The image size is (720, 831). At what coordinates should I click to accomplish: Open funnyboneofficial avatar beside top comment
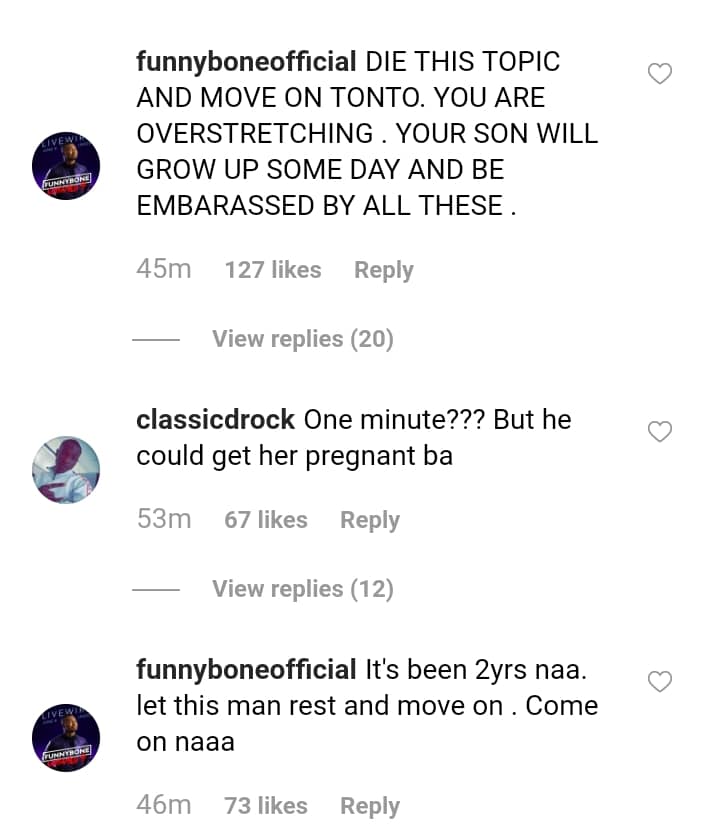click(x=66, y=169)
